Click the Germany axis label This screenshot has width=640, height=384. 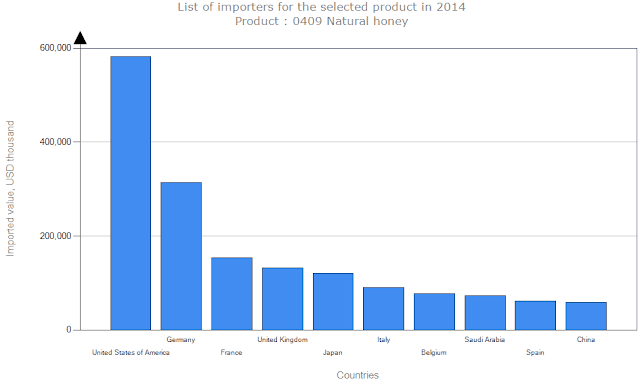point(181,340)
